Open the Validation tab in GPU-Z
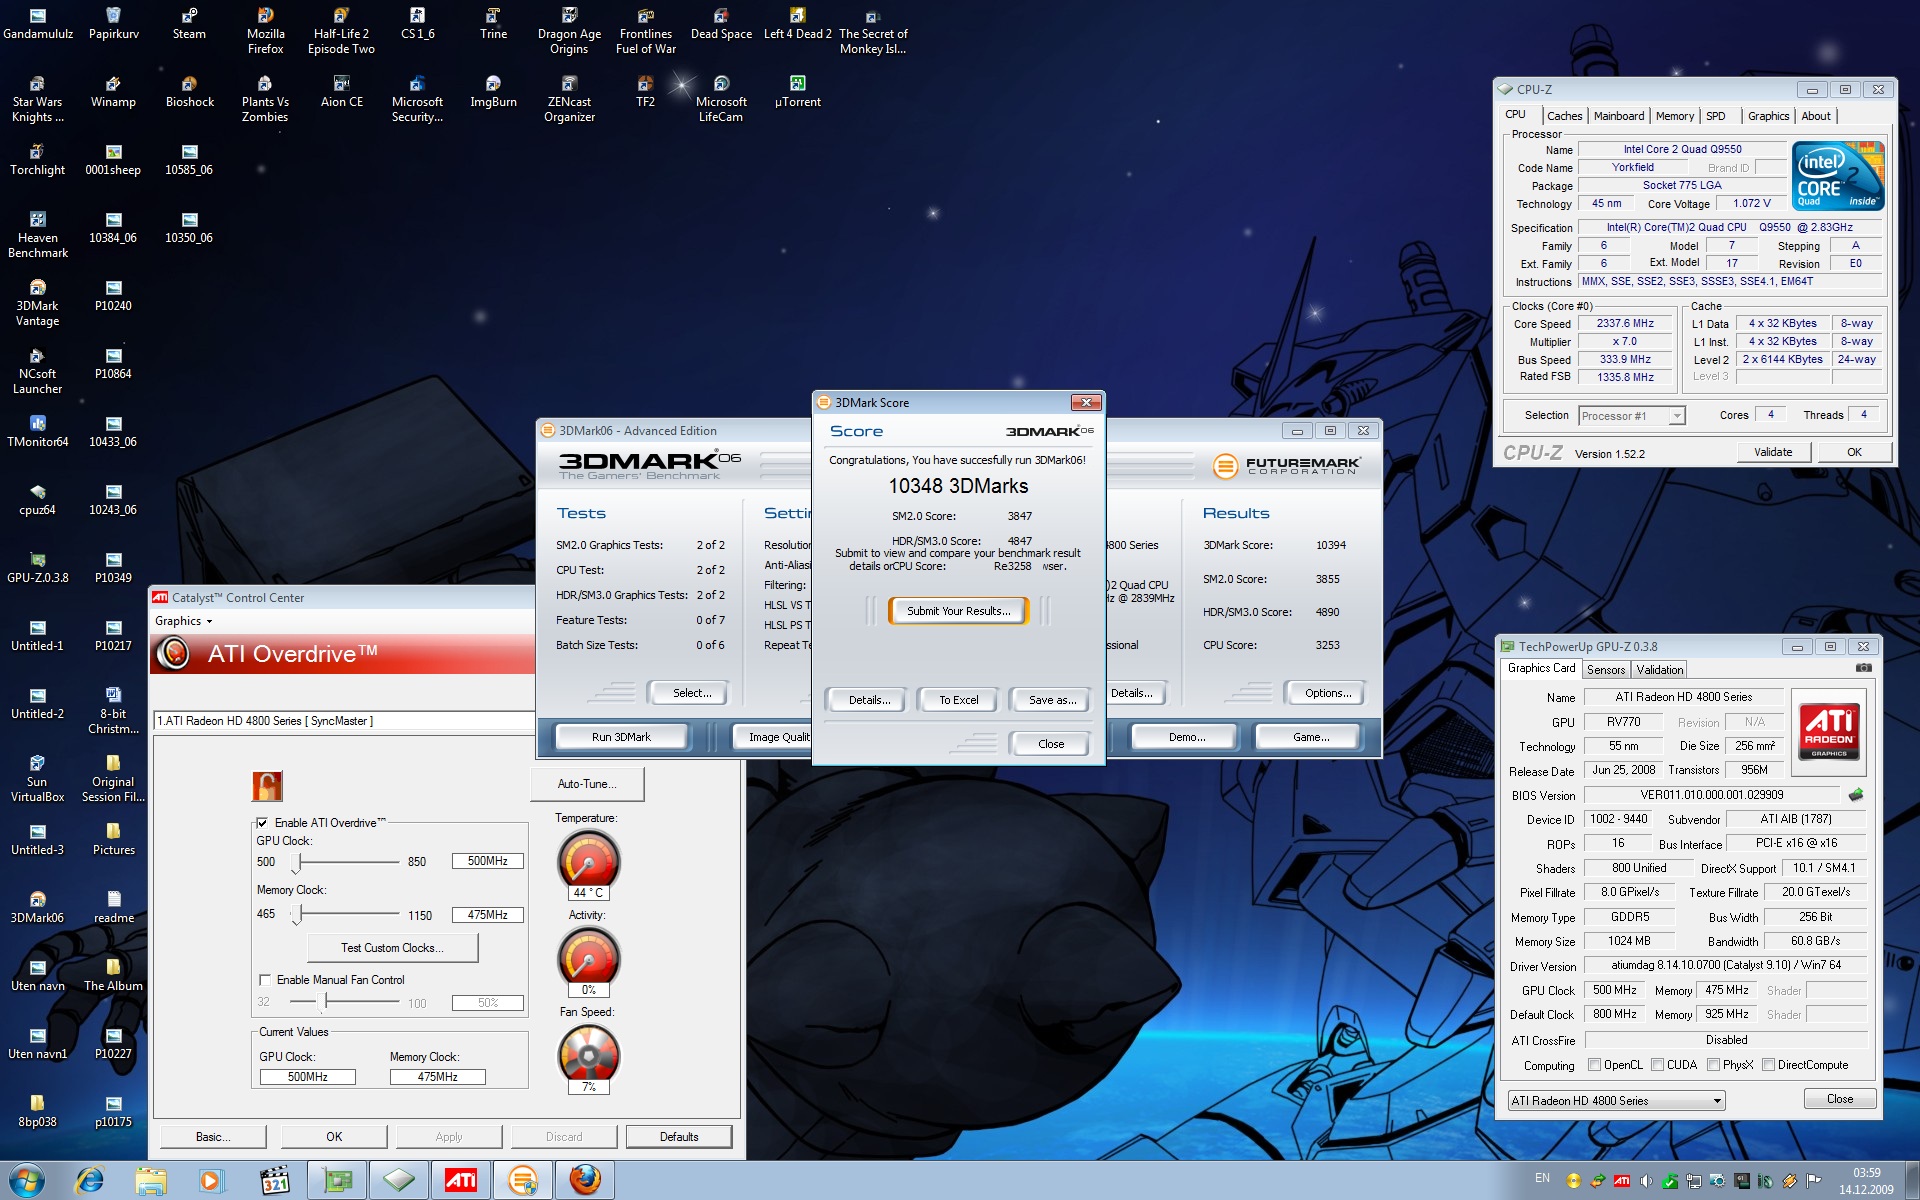This screenshot has width=1920, height=1200. click(1660, 670)
